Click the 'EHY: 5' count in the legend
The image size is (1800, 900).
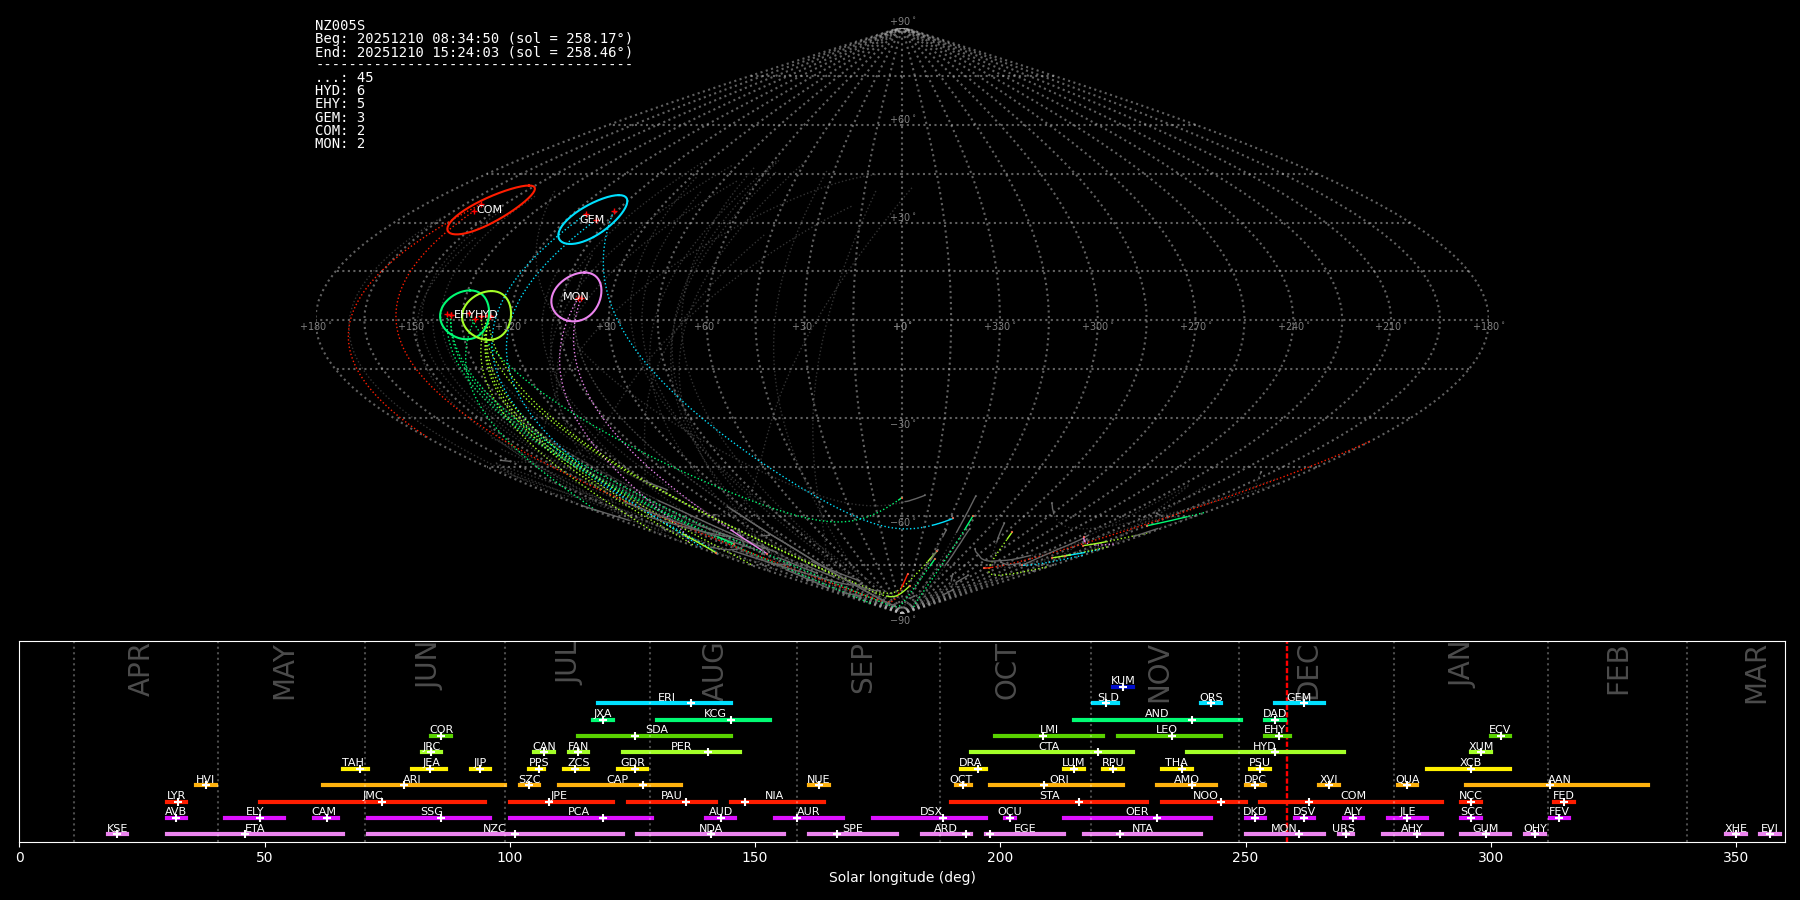[x=340, y=104]
